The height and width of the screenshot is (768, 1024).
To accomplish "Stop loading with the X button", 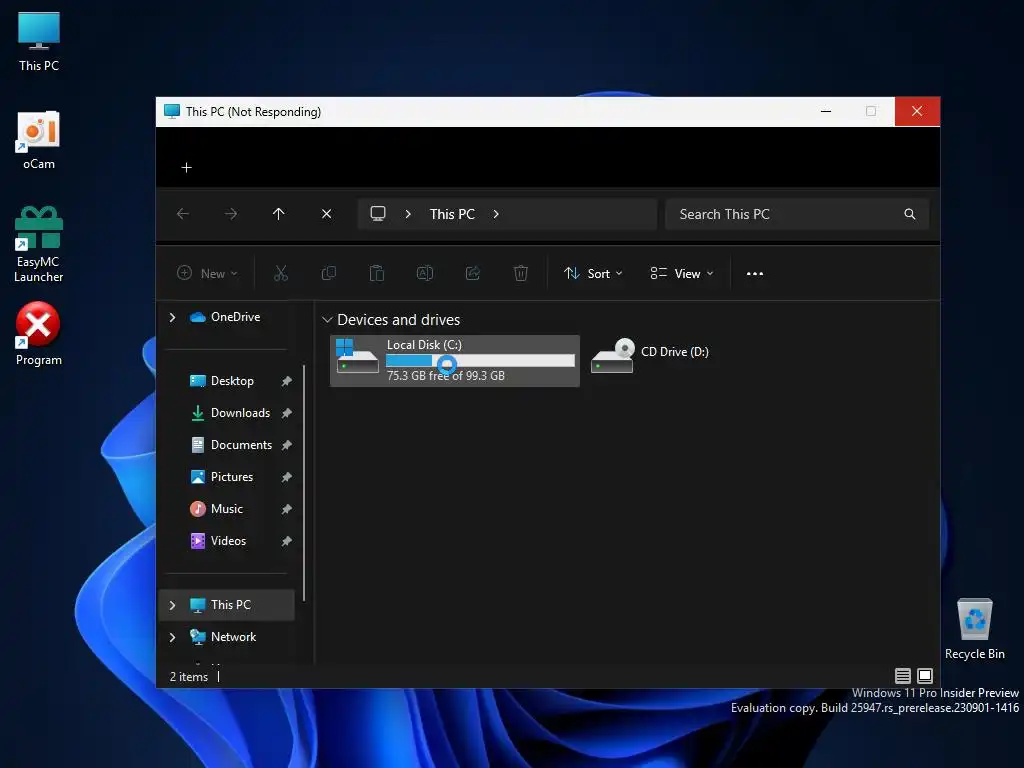I will point(327,214).
